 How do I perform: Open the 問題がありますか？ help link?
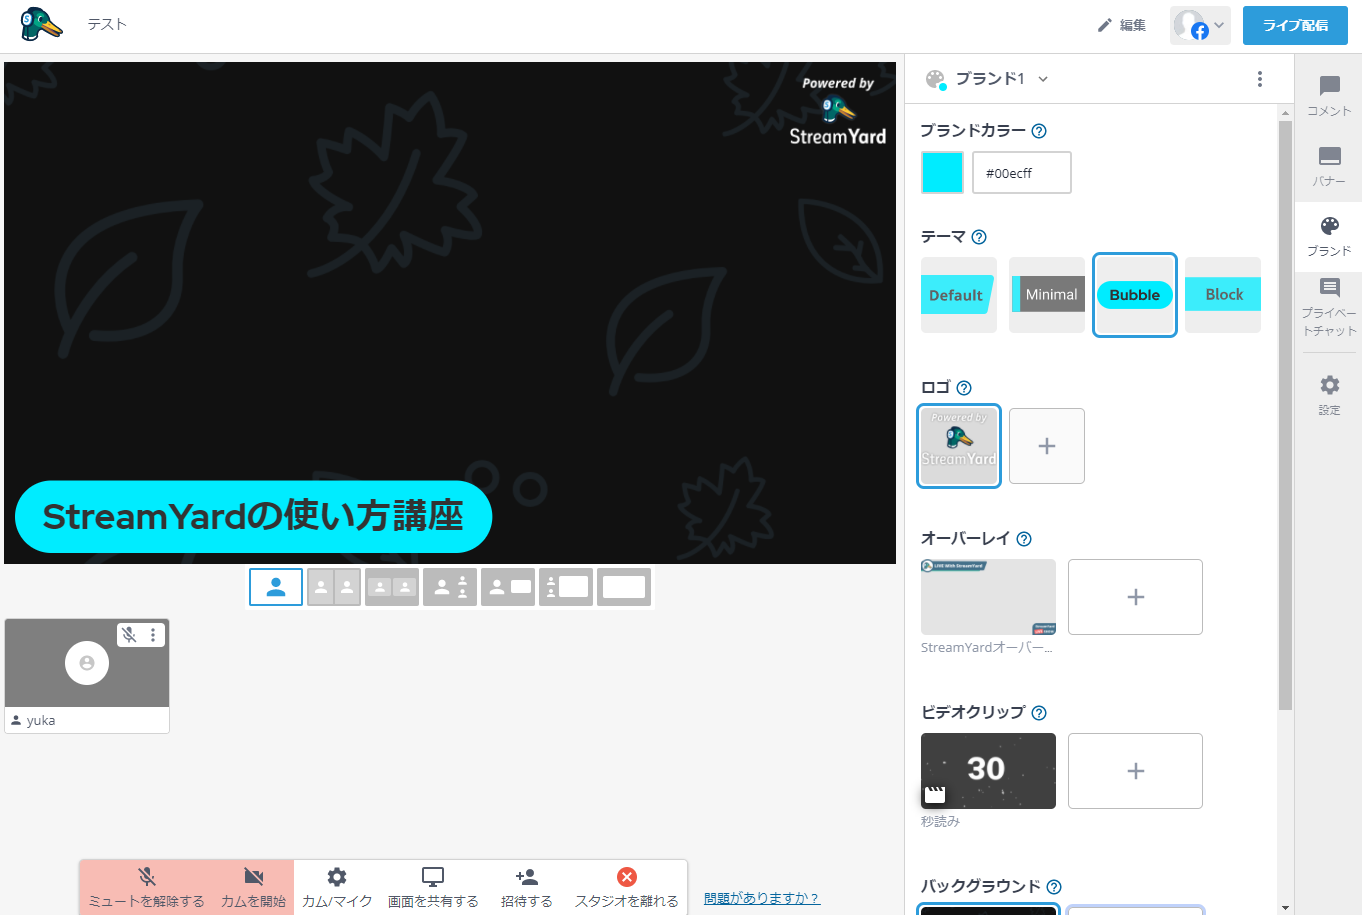(x=762, y=898)
